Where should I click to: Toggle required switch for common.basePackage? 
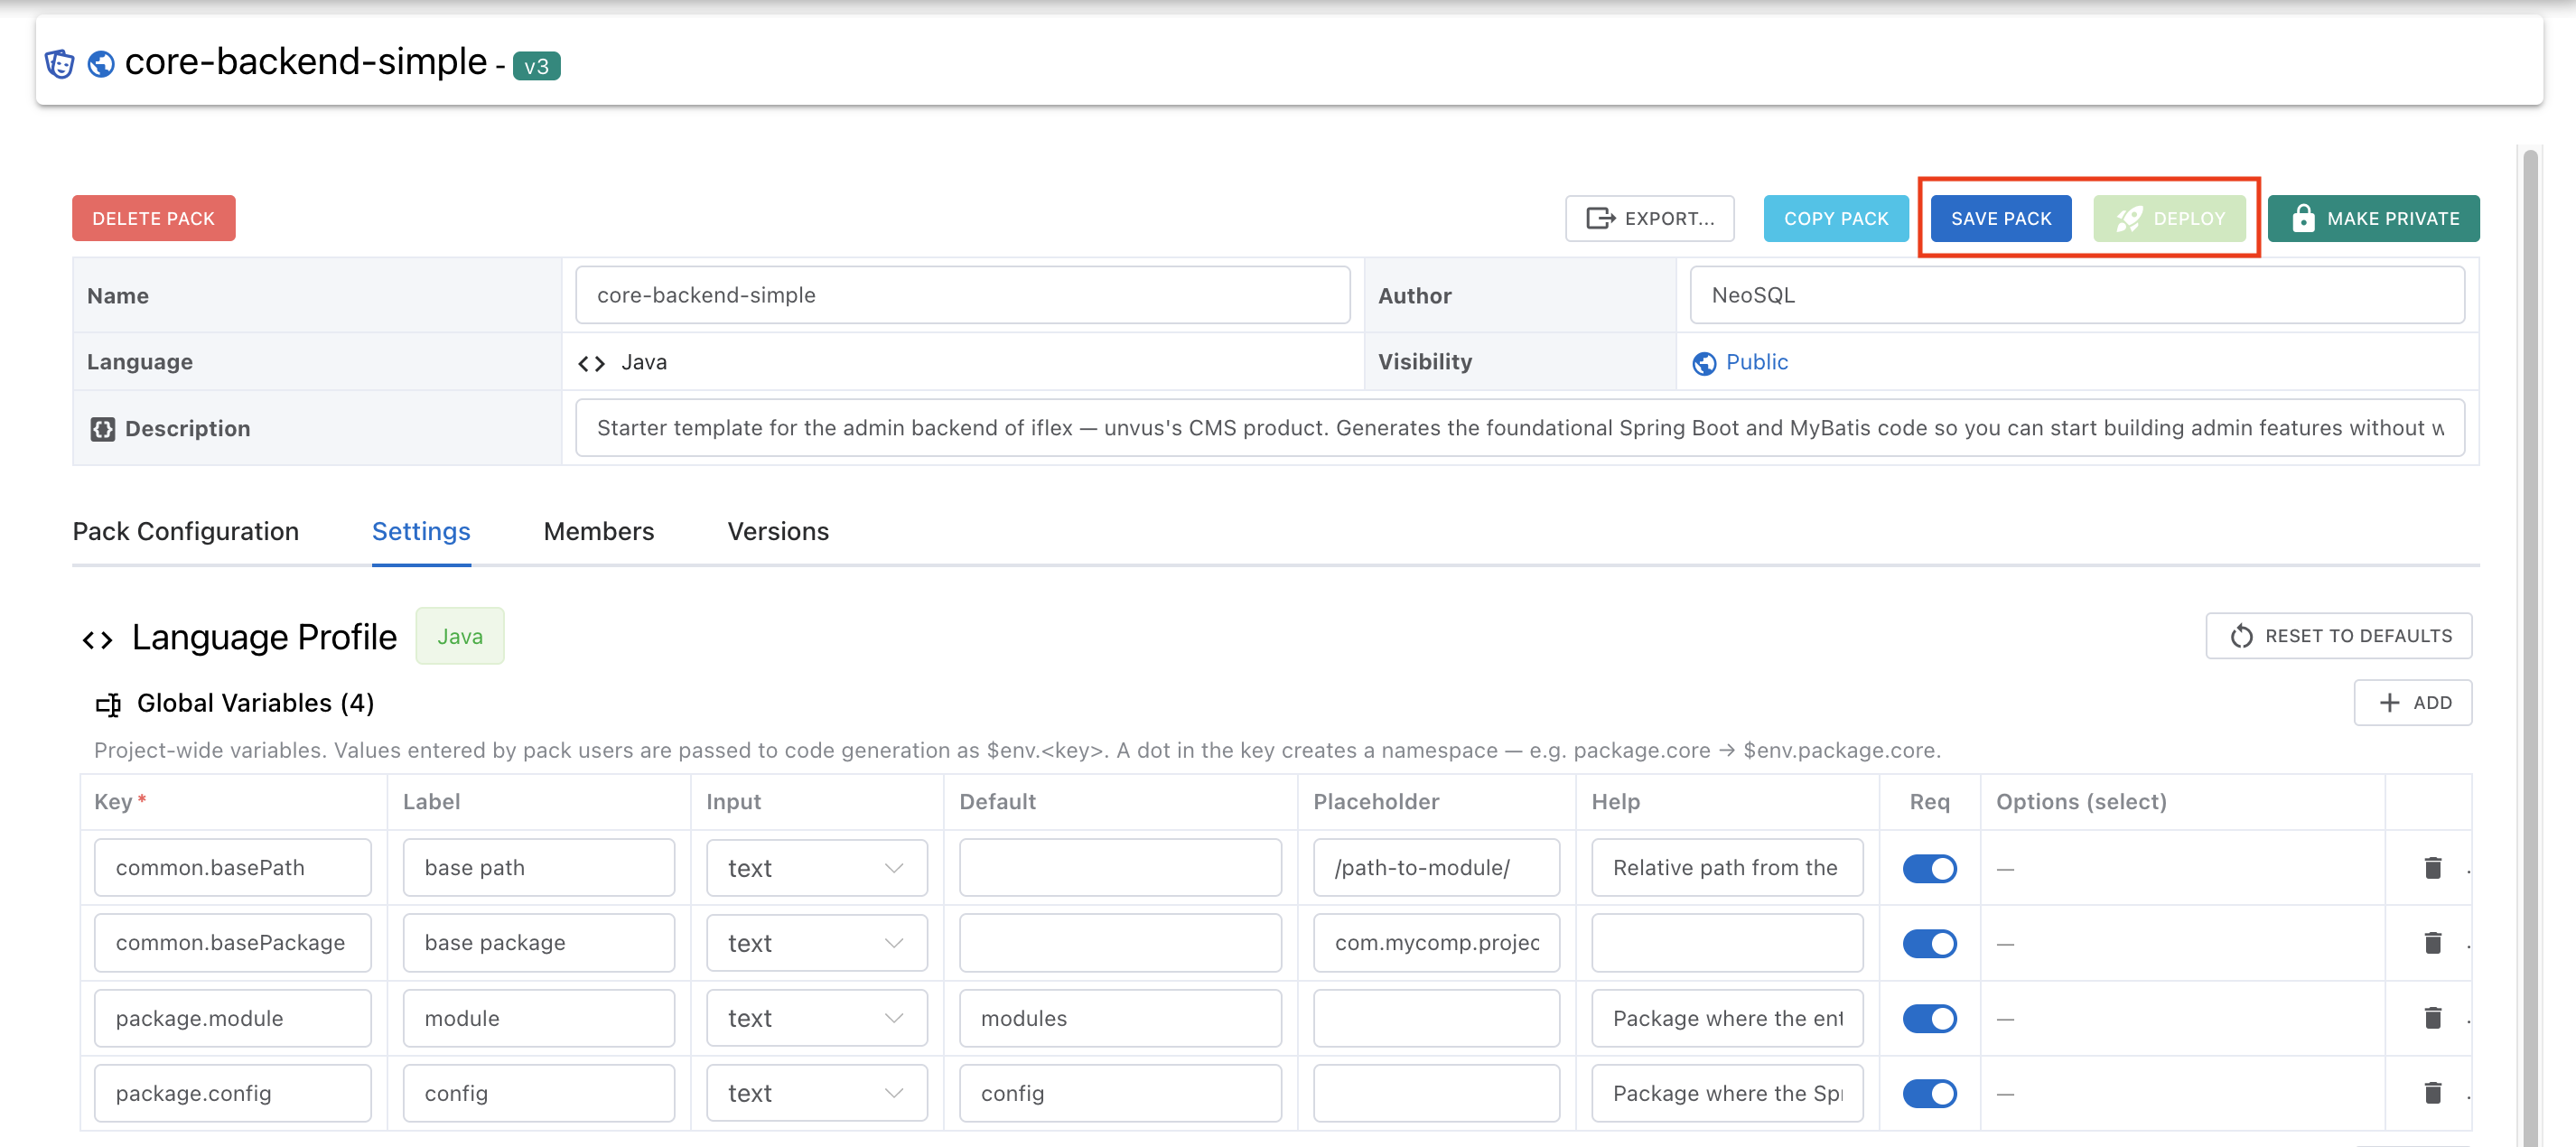pyautogui.click(x=1929, y=943)
